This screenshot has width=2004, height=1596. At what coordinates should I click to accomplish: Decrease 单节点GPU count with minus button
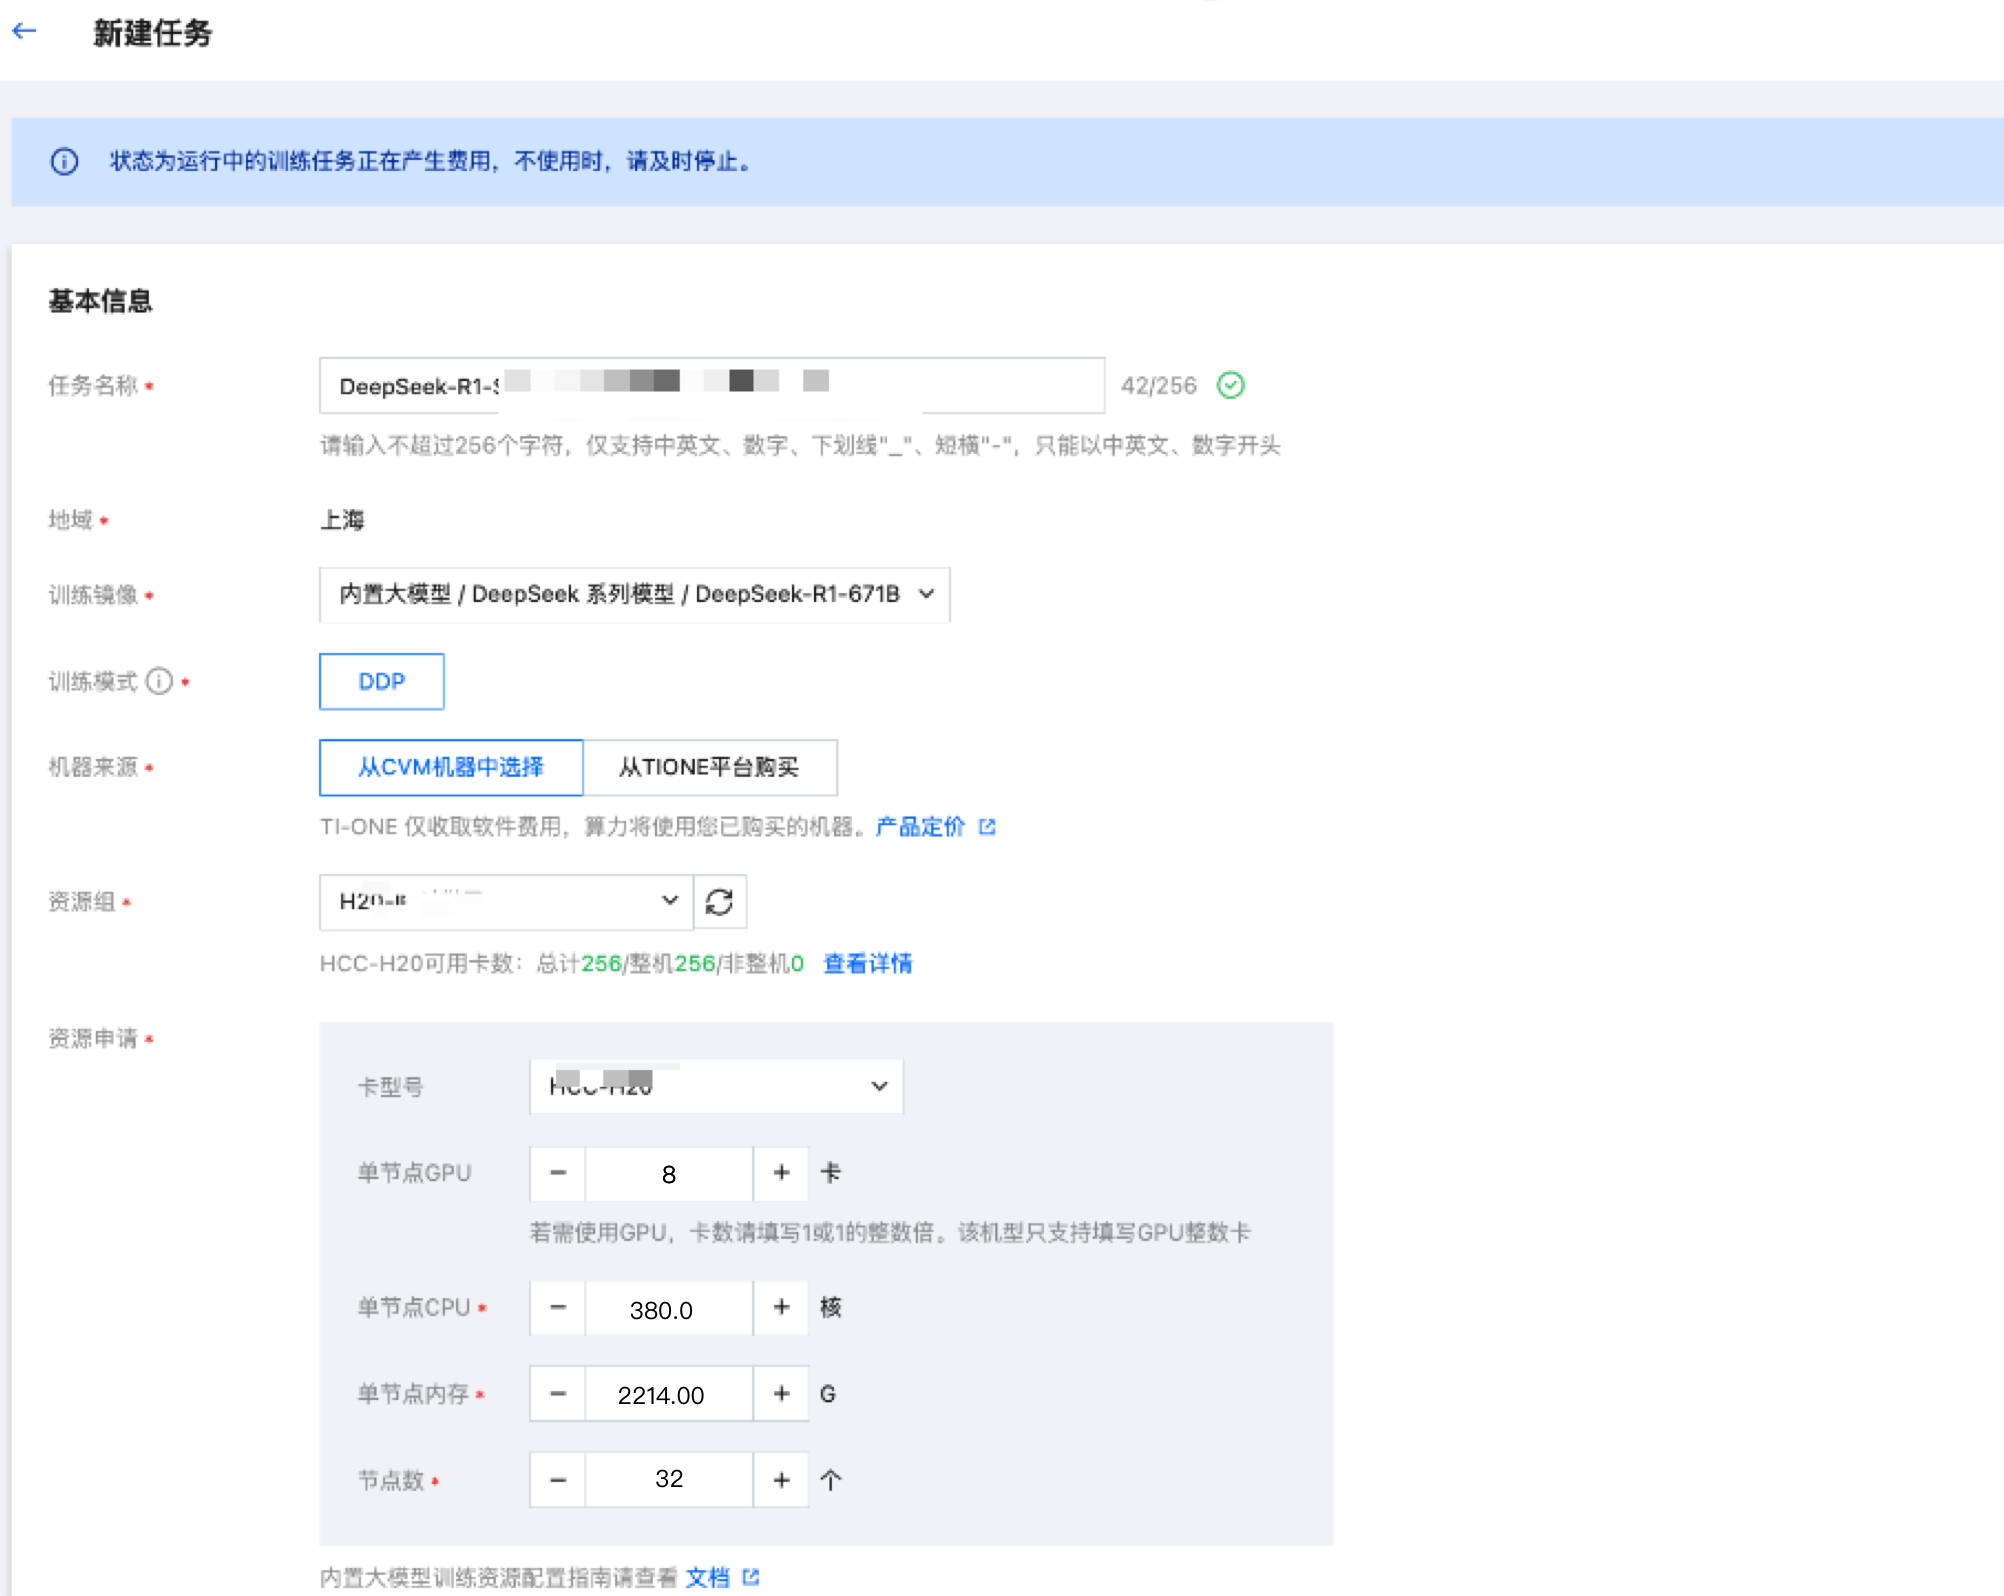pyautogui.click(x=558, y=1173)
